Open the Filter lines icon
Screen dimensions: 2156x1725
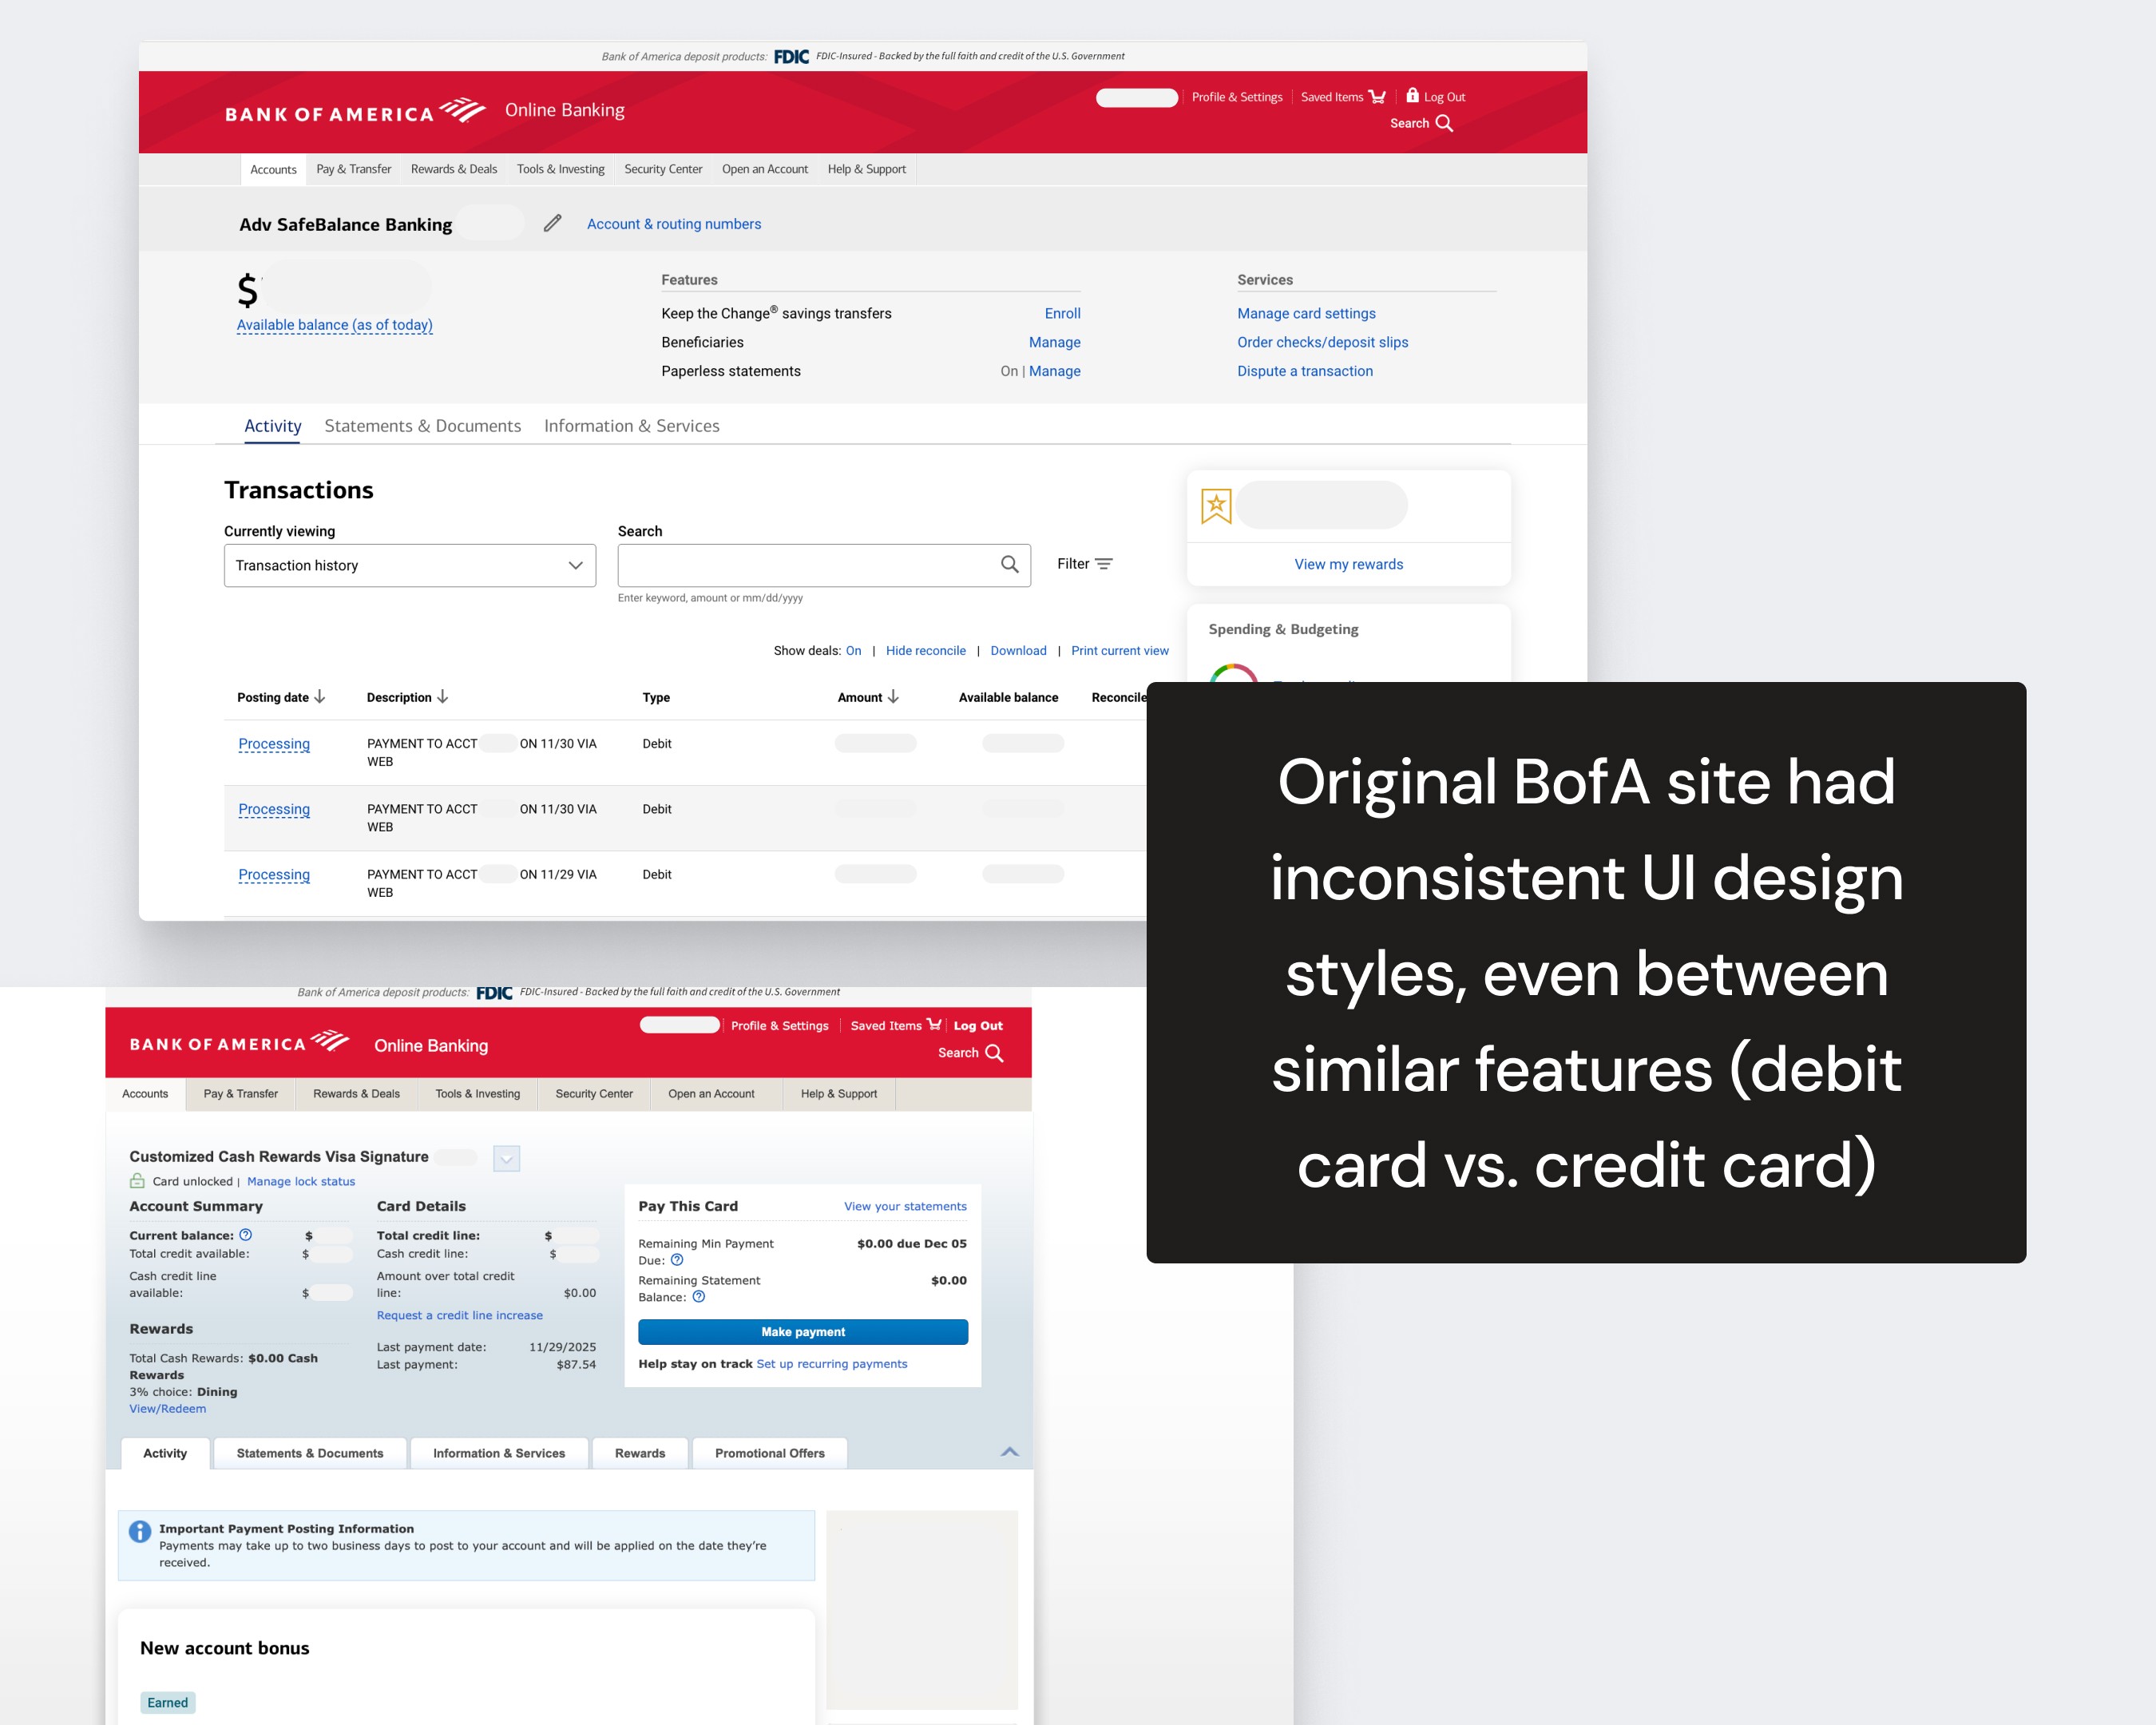coord(1104,564)
